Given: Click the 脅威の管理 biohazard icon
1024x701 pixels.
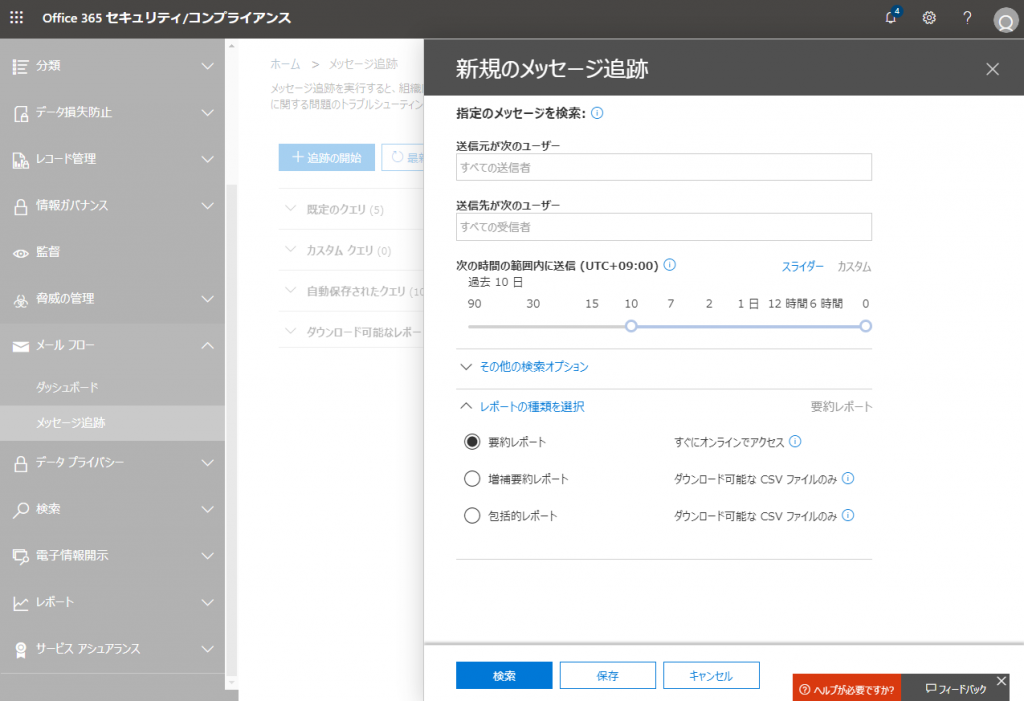Looking at the screenshot, I should [21, 300].
